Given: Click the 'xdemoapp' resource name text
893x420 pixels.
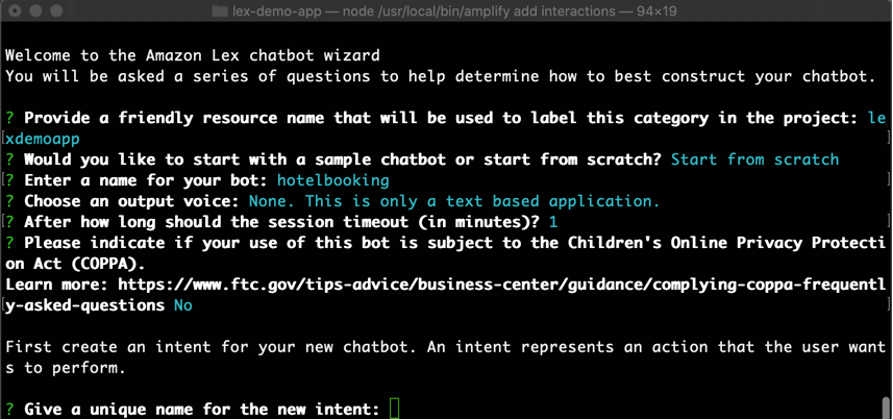Looking at the screenshot, I should point(42,139).
